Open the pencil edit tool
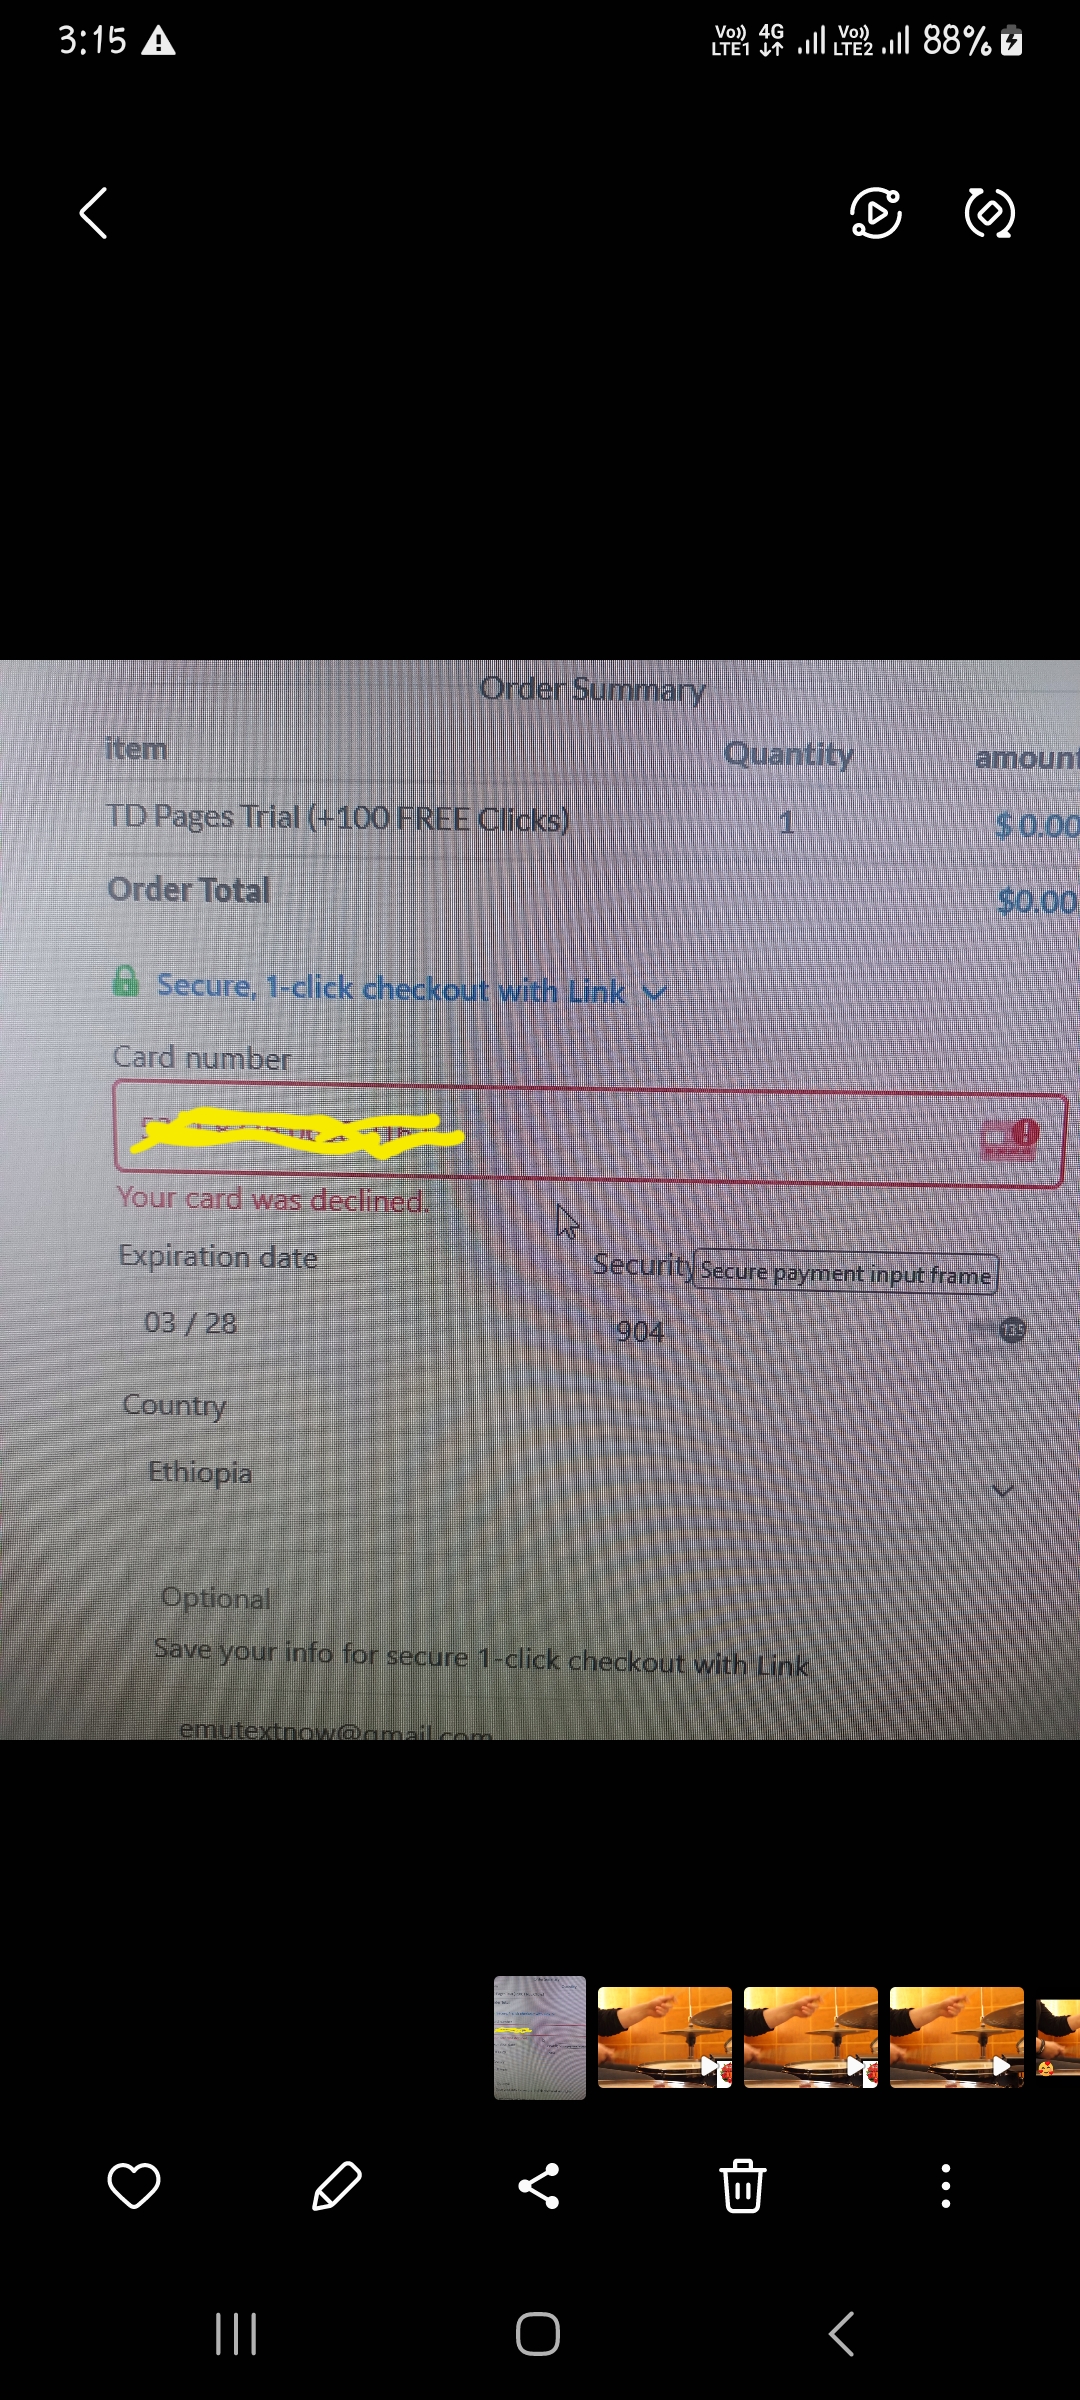This screenshot has height=2400, width=1080. coord(337,2185)
